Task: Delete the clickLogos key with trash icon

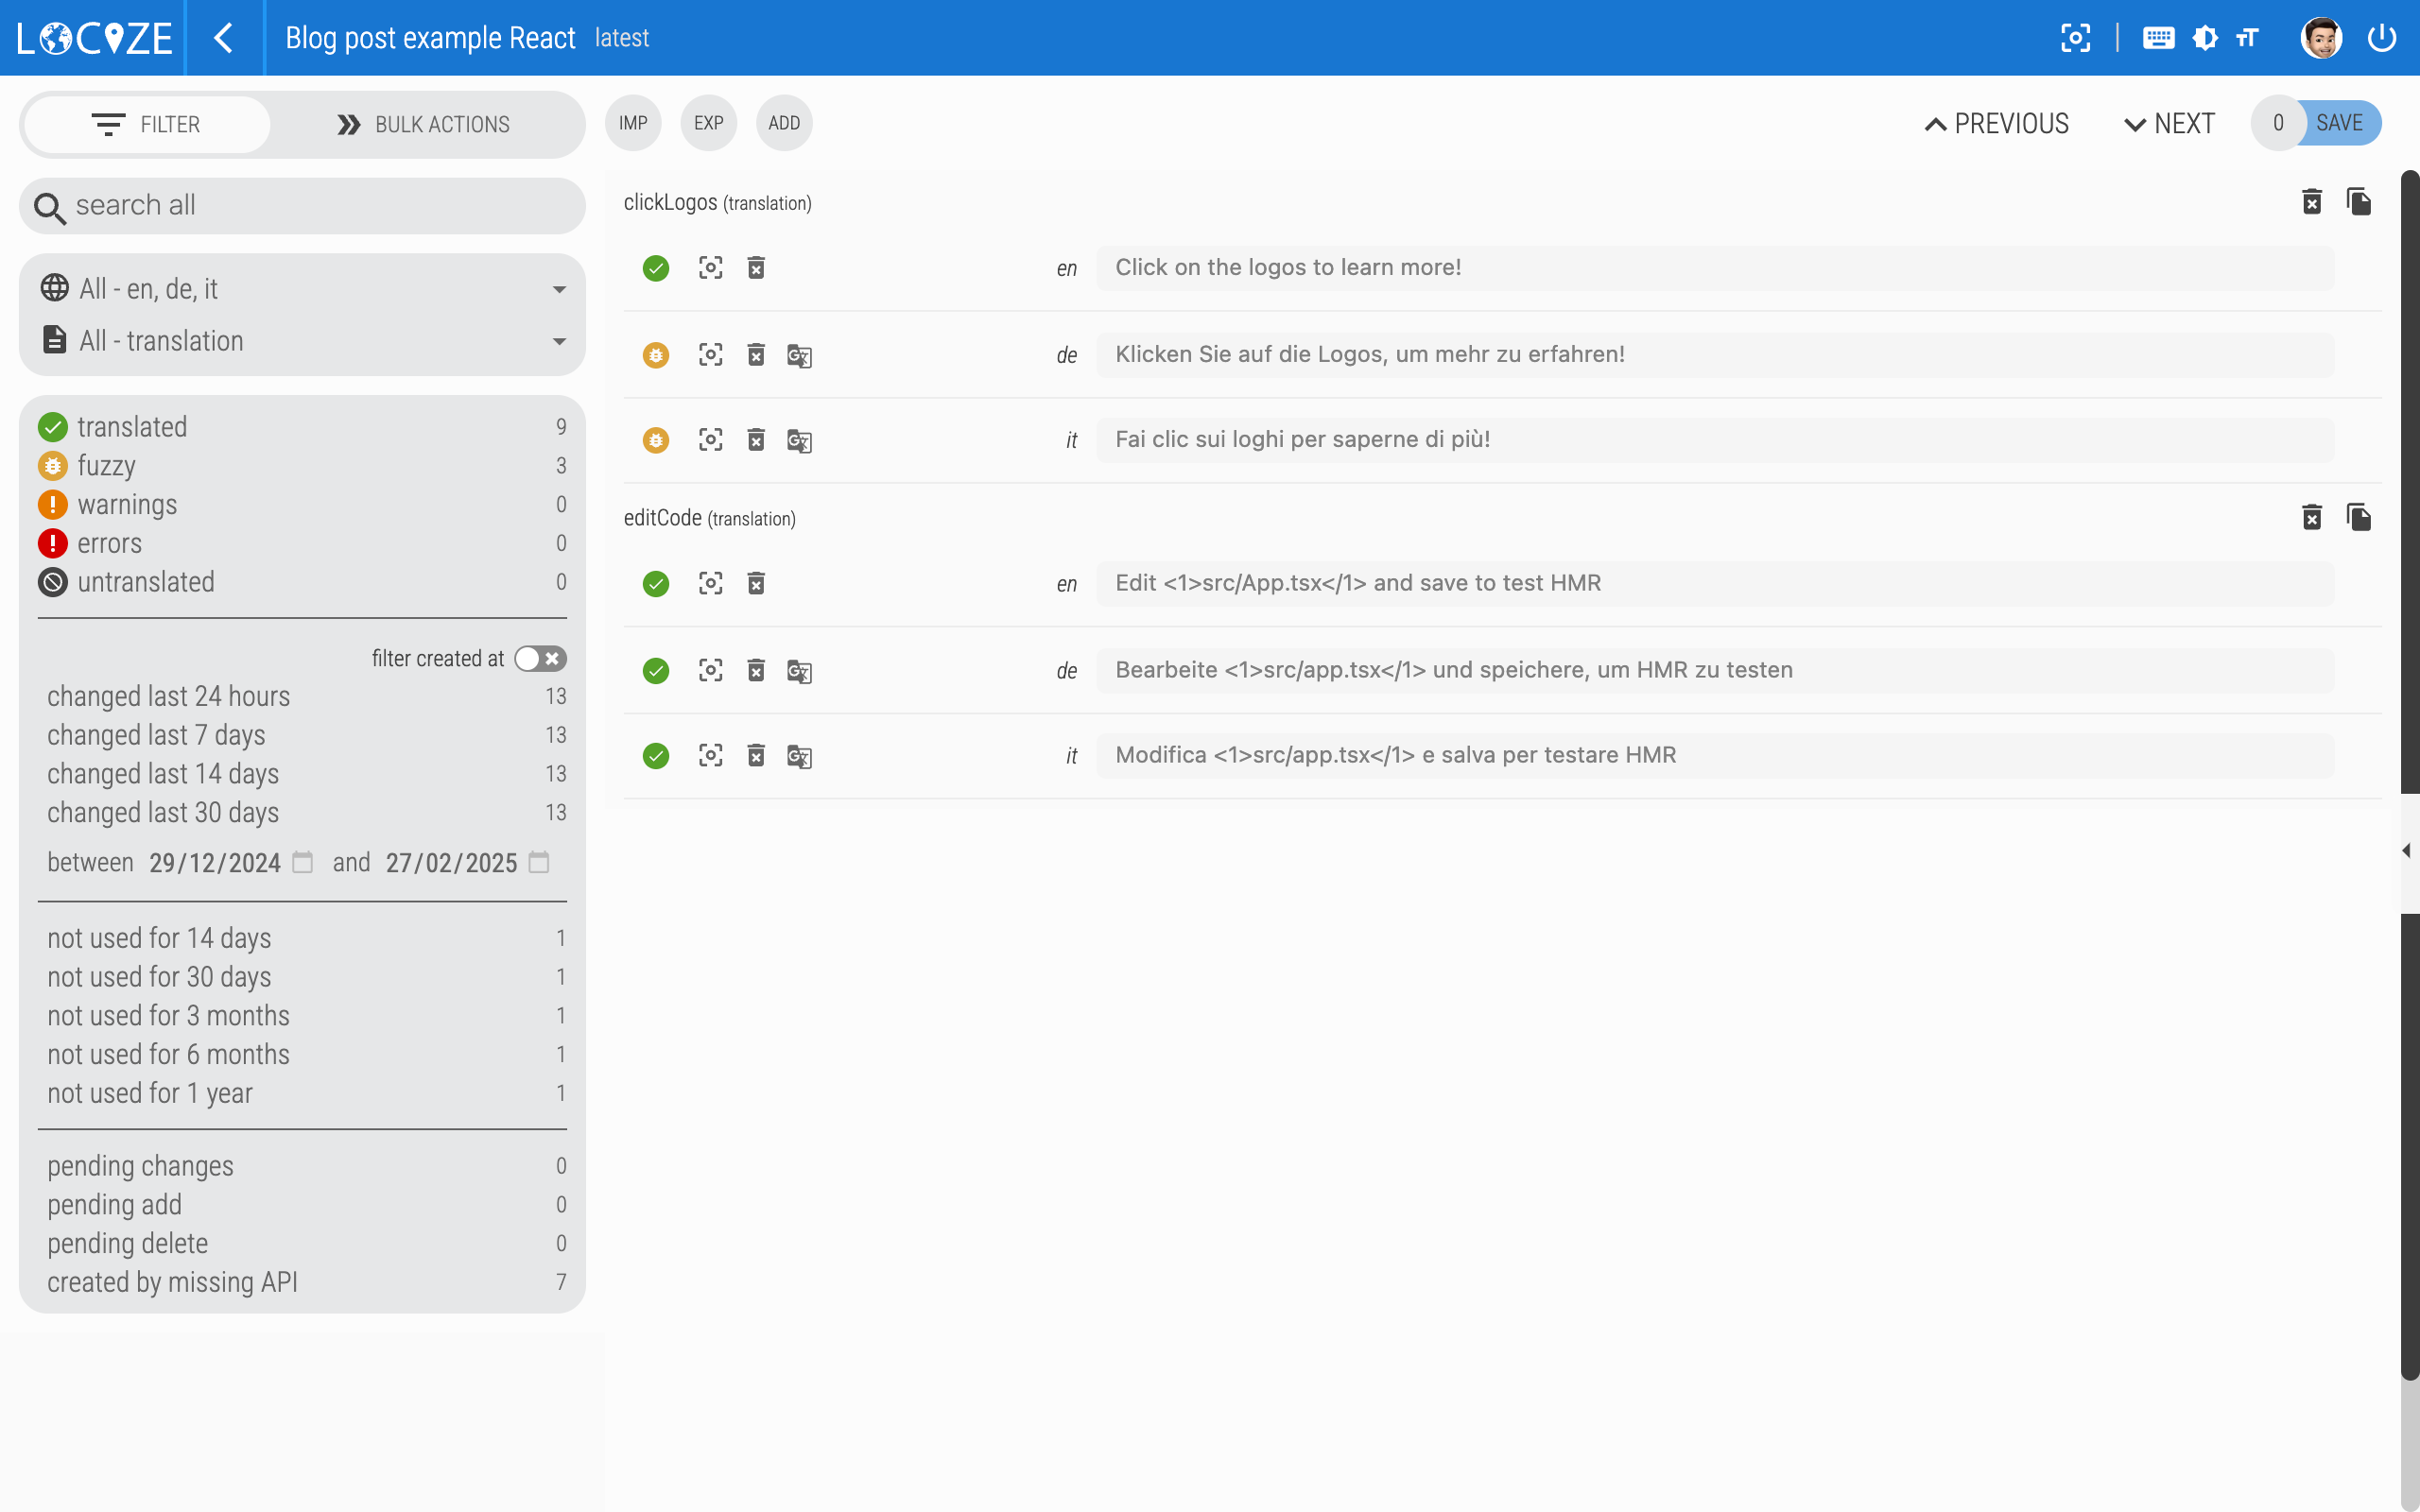Action: pos(2311,202)
